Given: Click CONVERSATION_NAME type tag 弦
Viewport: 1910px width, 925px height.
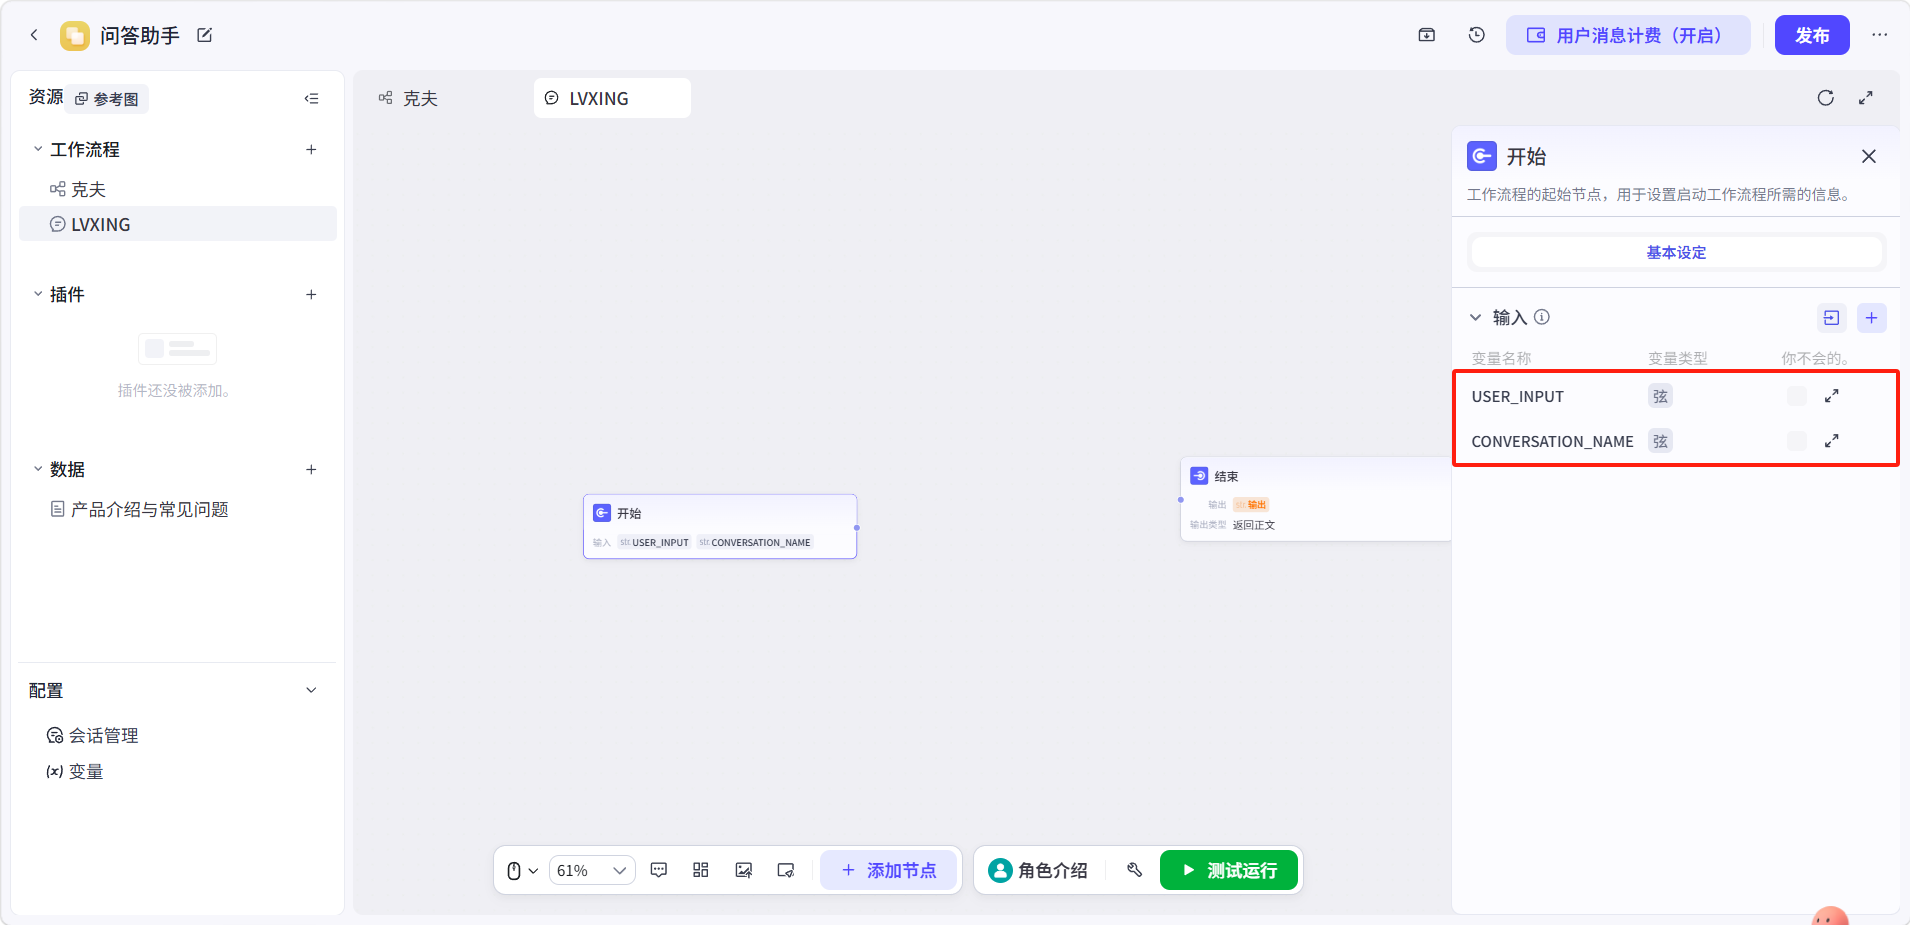Looking at the screenshot, I should tap(1660, 441).
